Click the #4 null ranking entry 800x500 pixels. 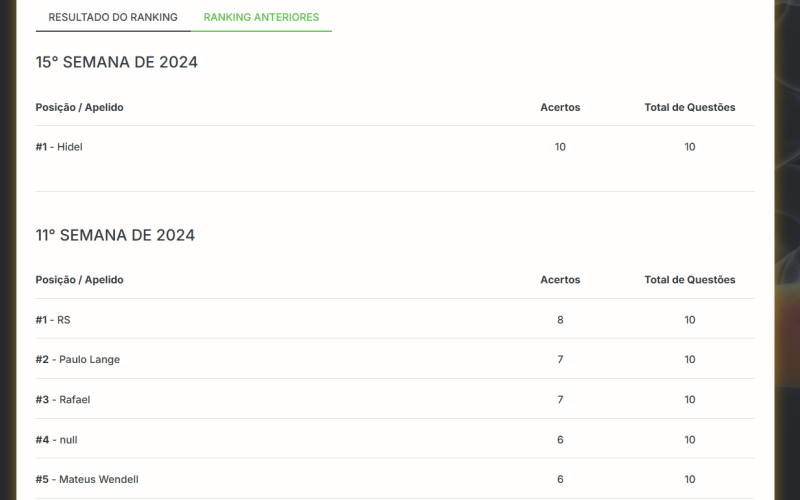pos(57,440)
